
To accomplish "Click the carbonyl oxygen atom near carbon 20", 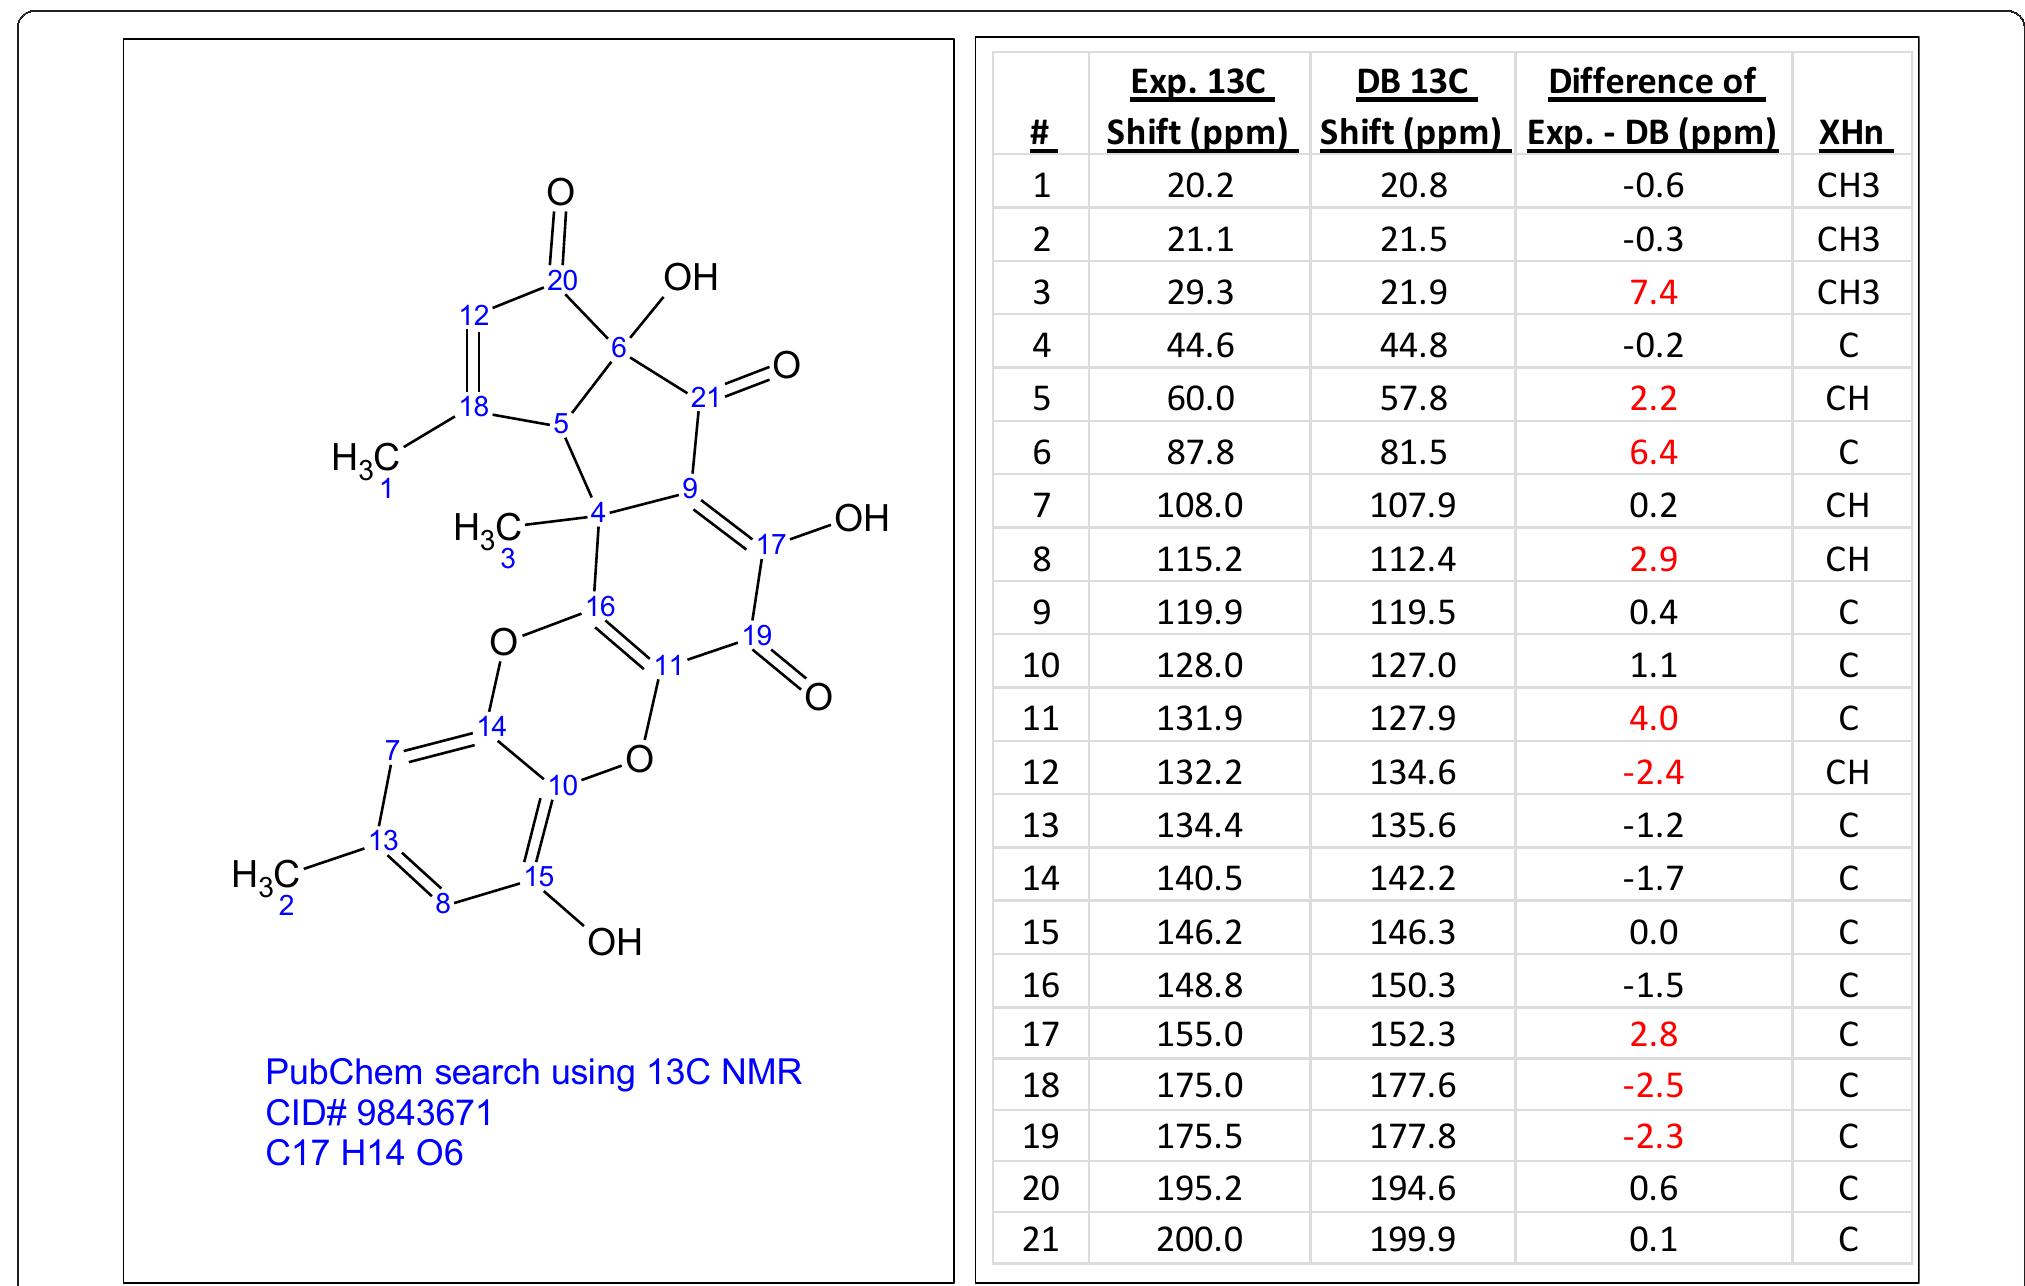I will [x=559, y=192].
